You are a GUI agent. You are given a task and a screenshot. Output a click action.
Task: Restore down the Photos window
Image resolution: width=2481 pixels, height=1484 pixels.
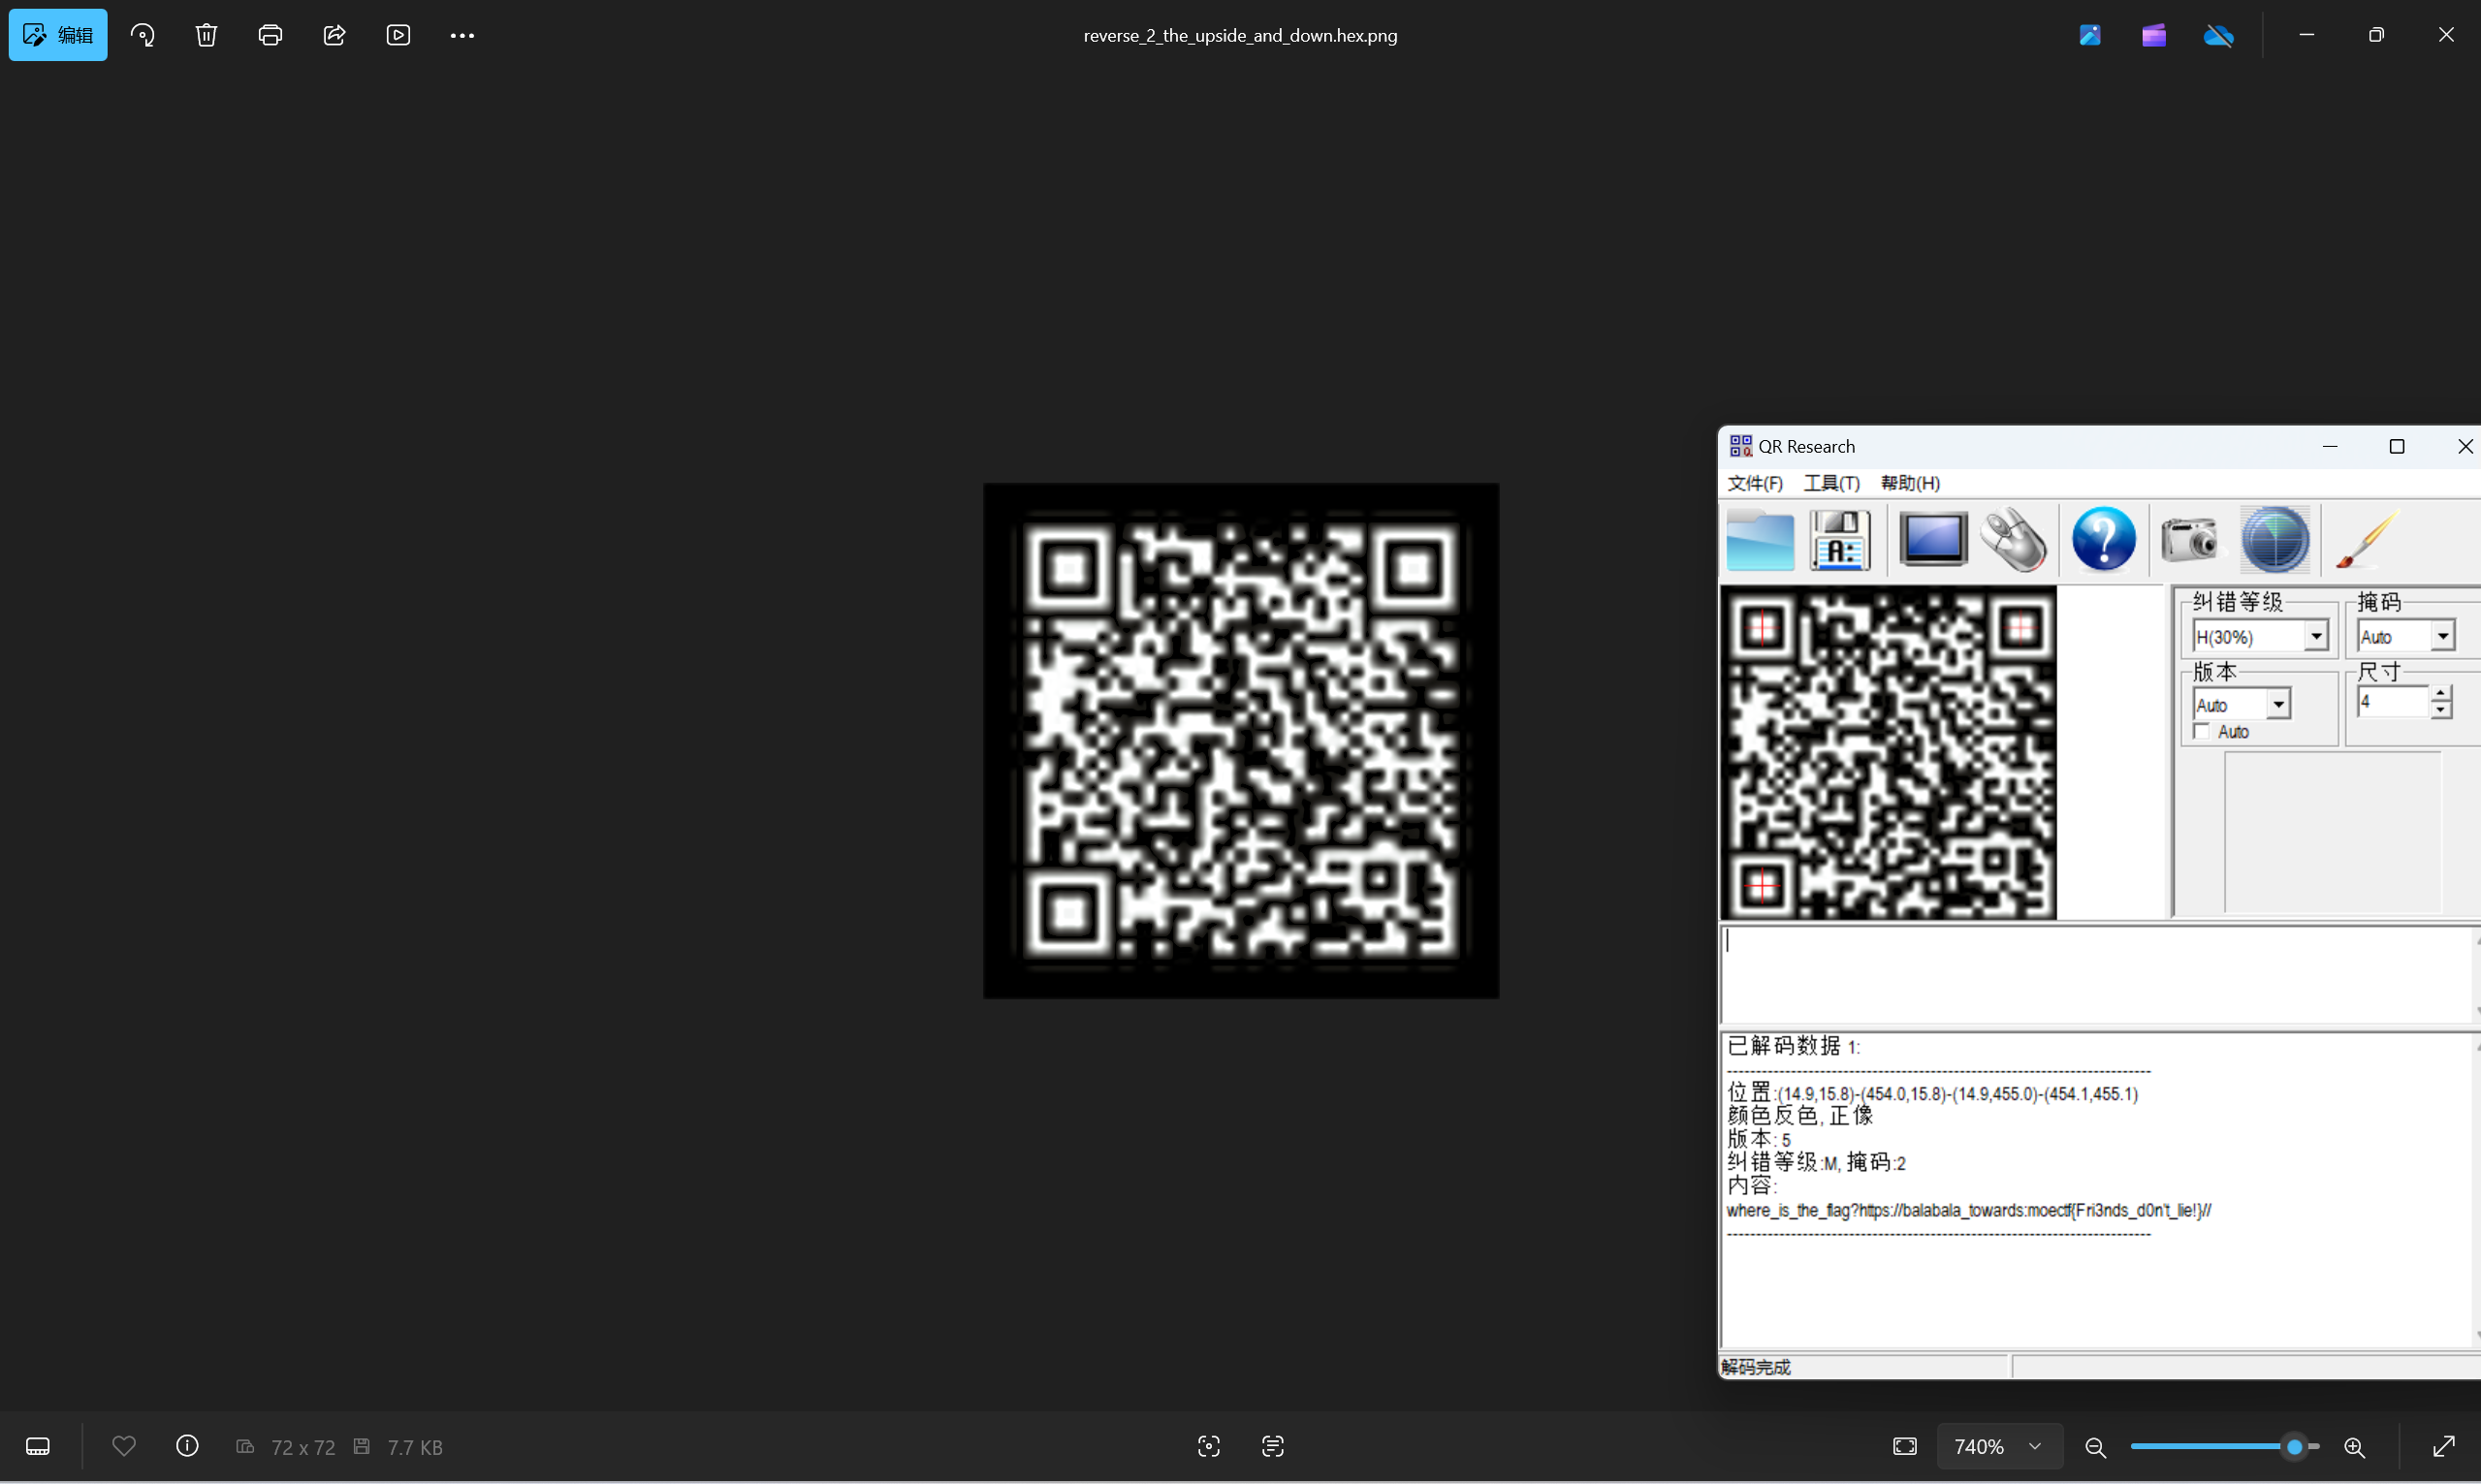(x=2376, y=35)
